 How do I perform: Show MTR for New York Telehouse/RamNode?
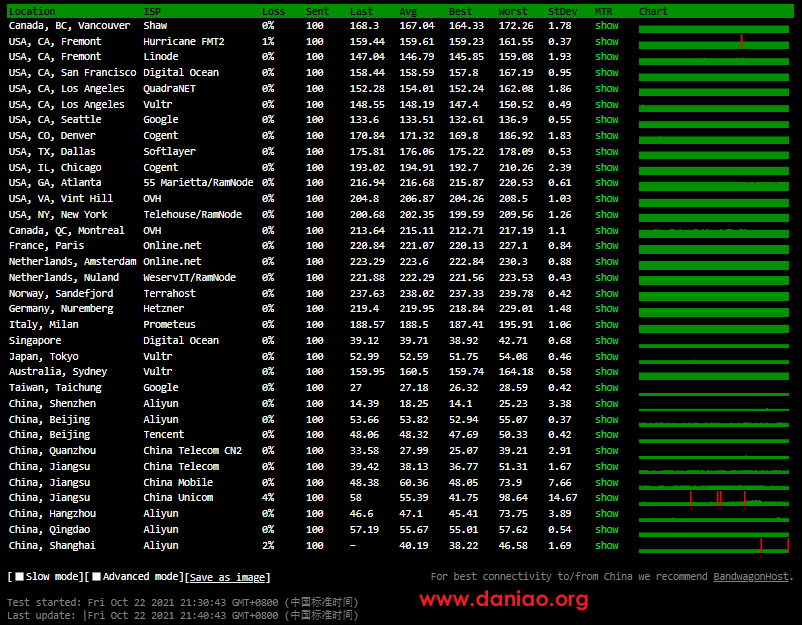click(607, 214)
